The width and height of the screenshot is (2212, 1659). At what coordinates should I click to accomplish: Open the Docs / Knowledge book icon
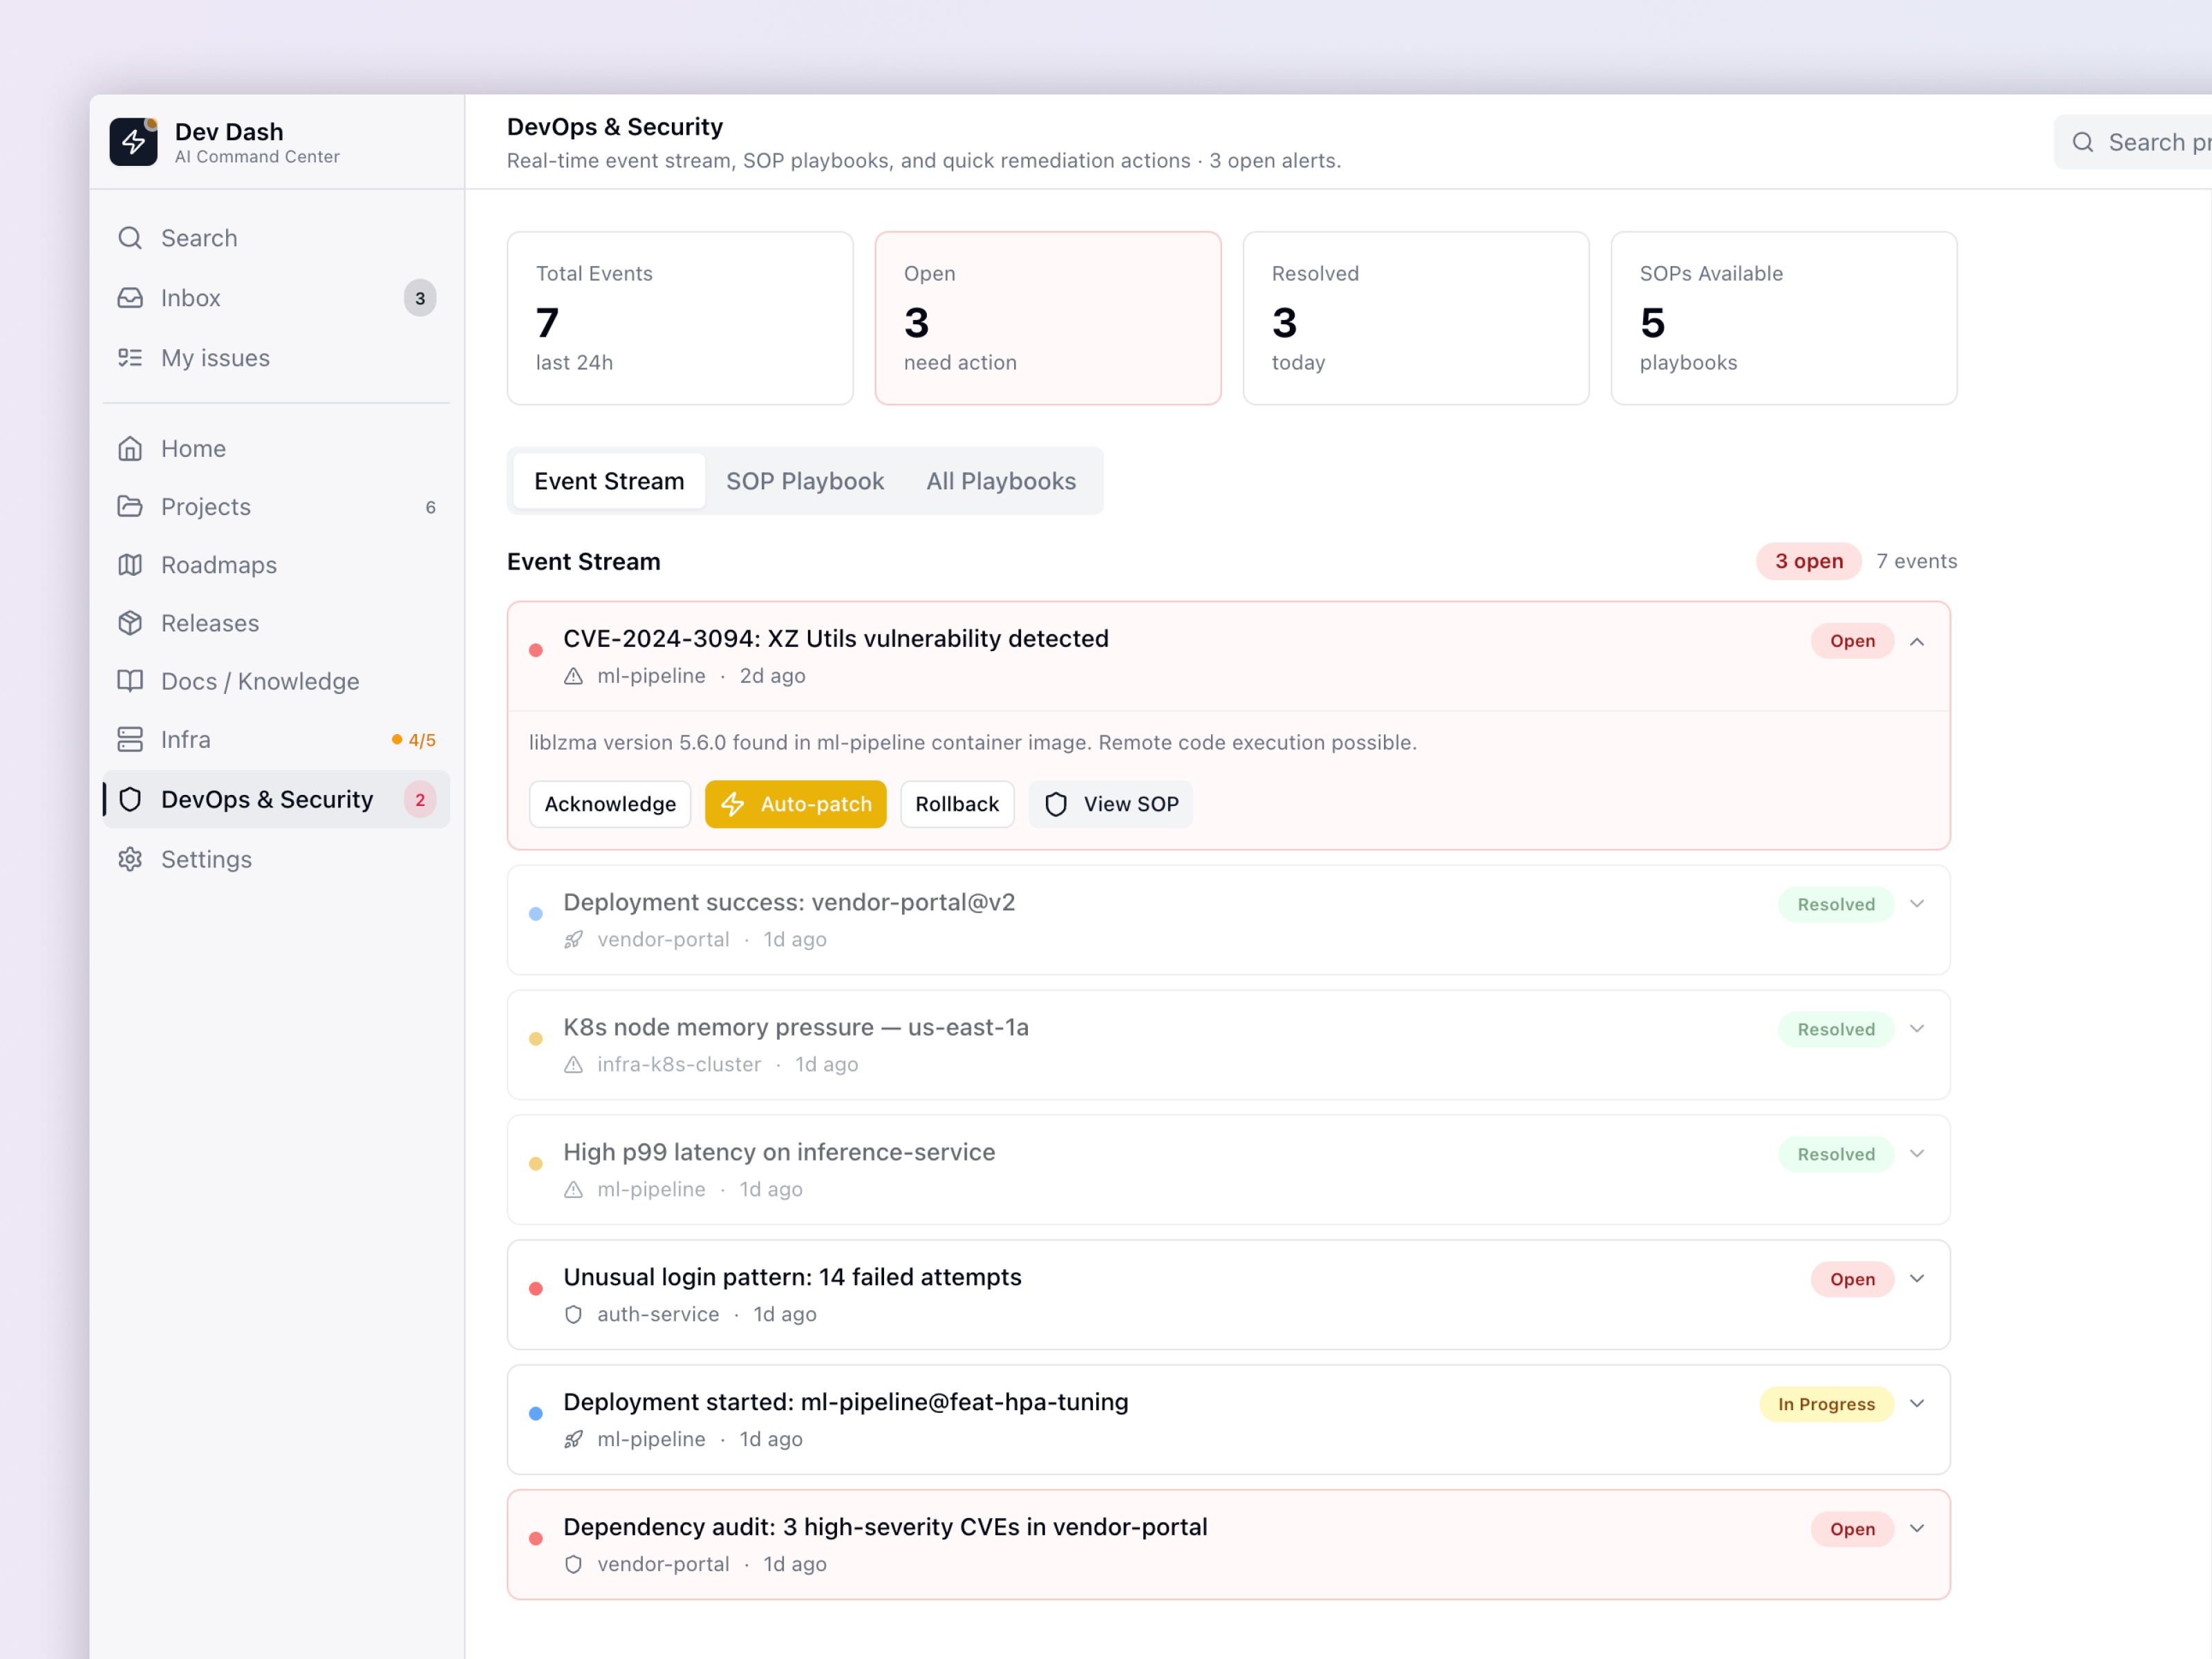[131, 681]
